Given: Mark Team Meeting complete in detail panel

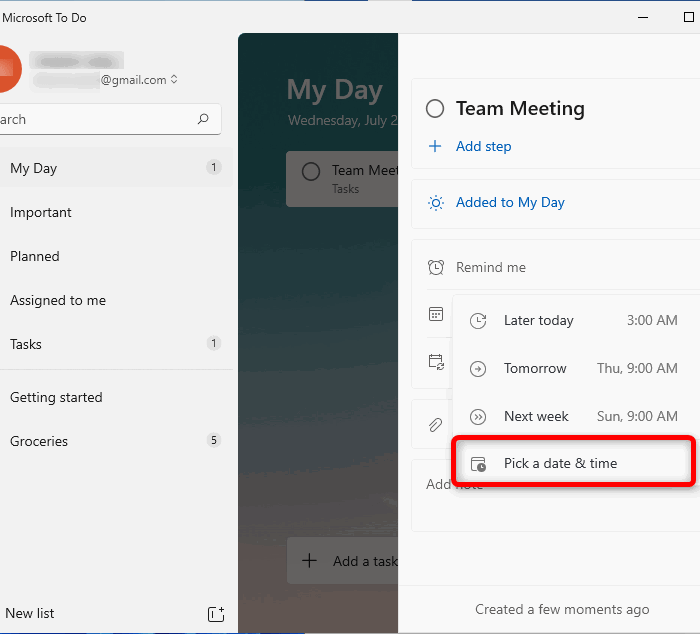Looking at the screenshot, I should (x=435, y=108).
